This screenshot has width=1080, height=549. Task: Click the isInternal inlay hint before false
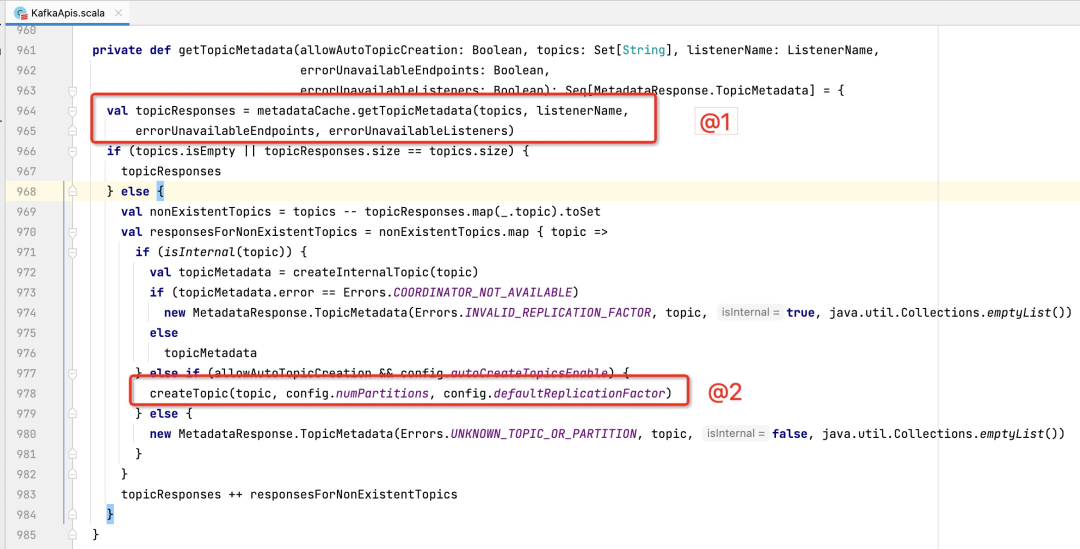(x=735, y=434)
